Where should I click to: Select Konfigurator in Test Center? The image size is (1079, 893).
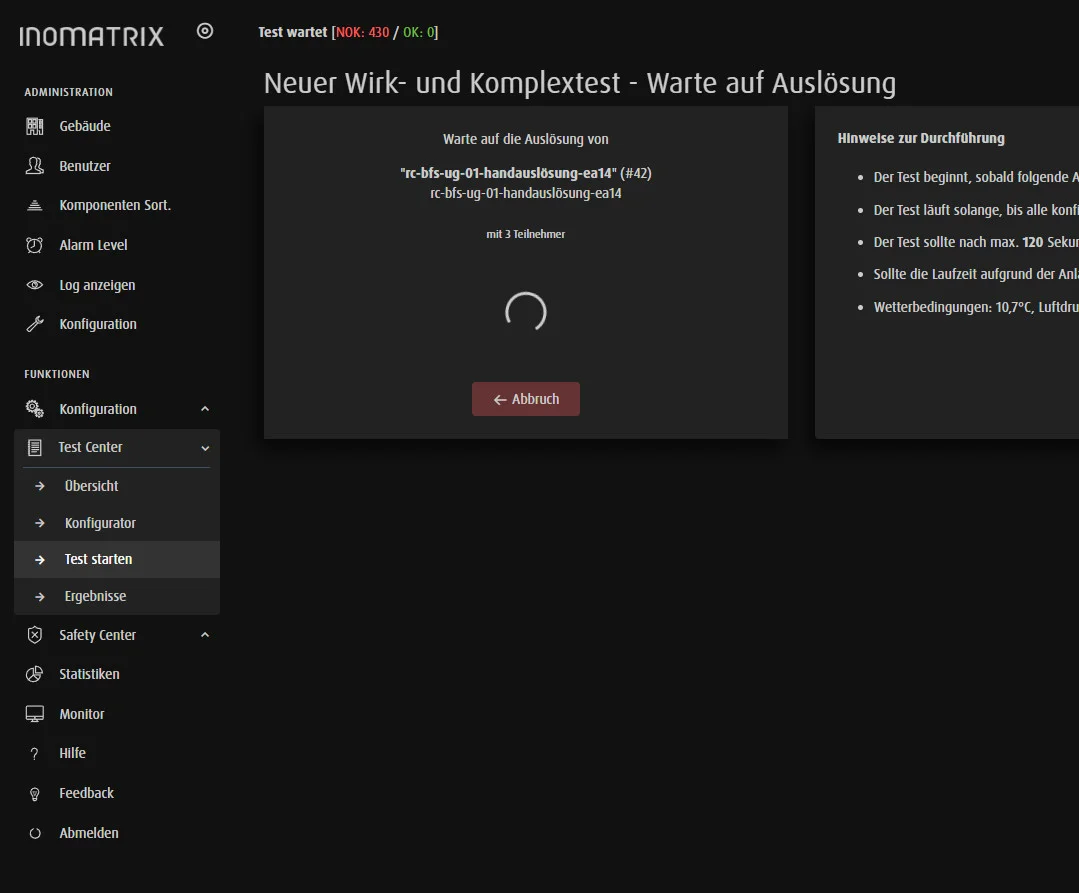(100, 523)
